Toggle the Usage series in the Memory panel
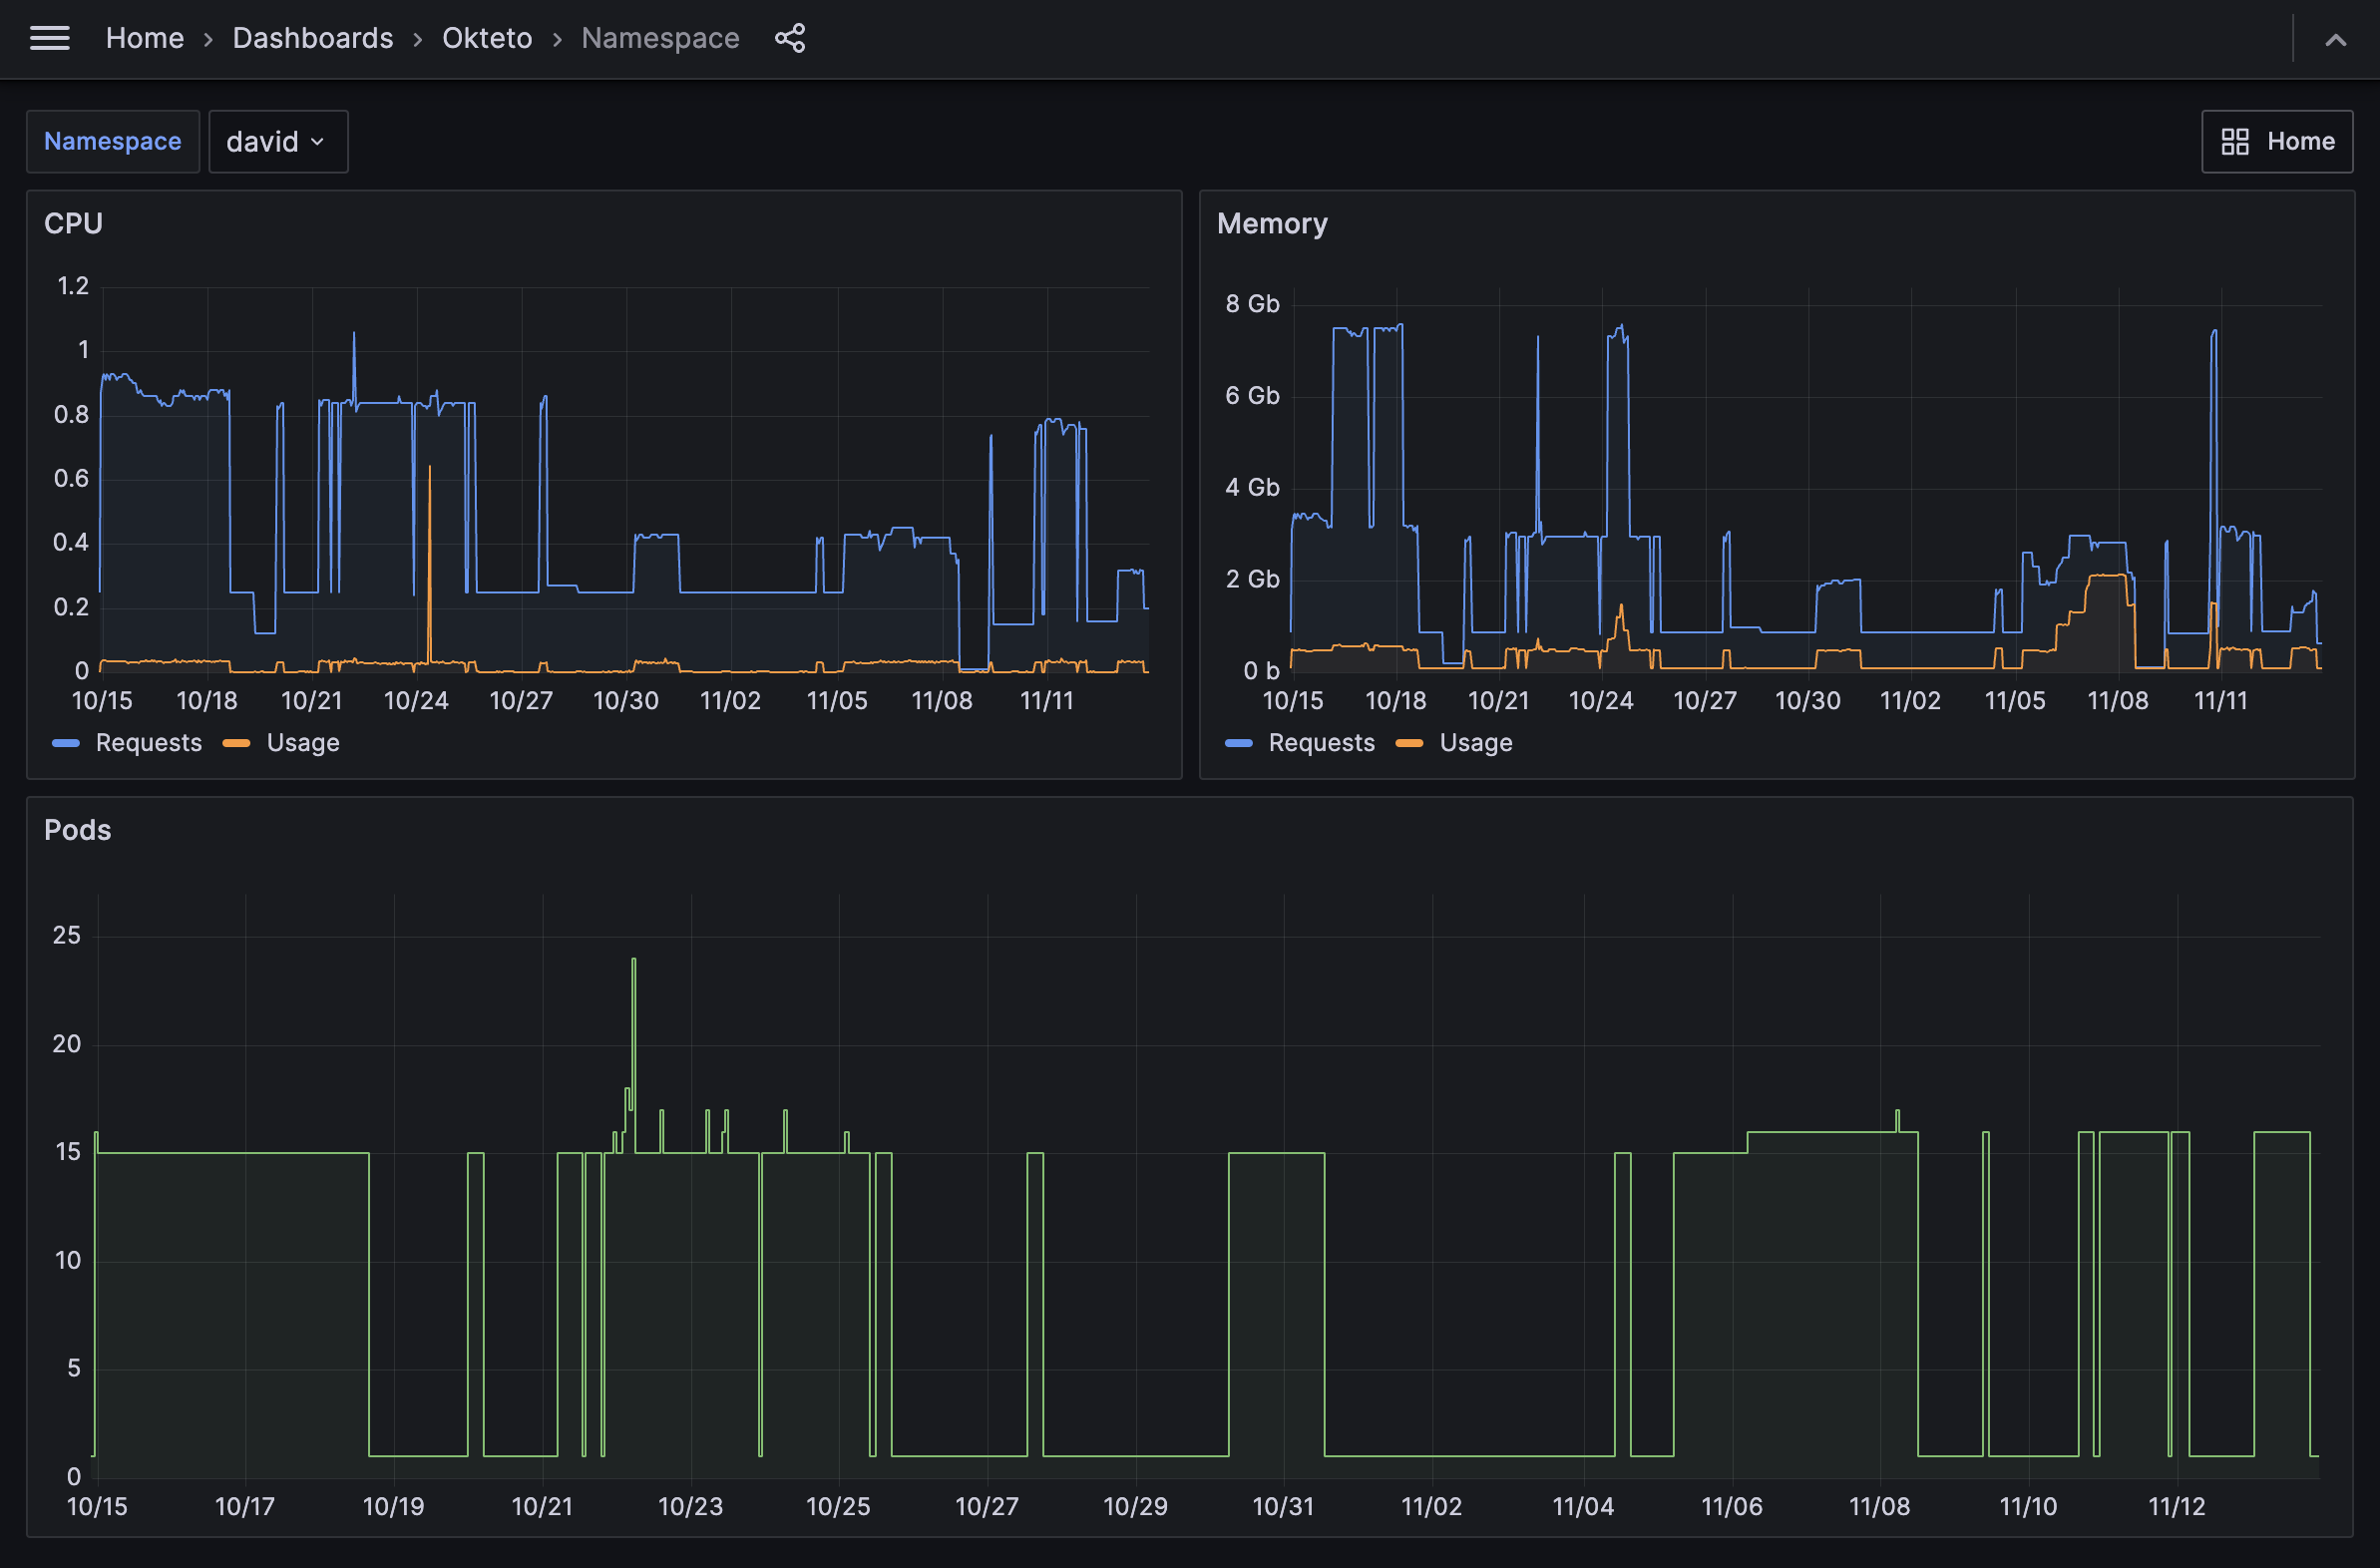The width and height of the screenshot is (2380, 1568). [1475, 742]
